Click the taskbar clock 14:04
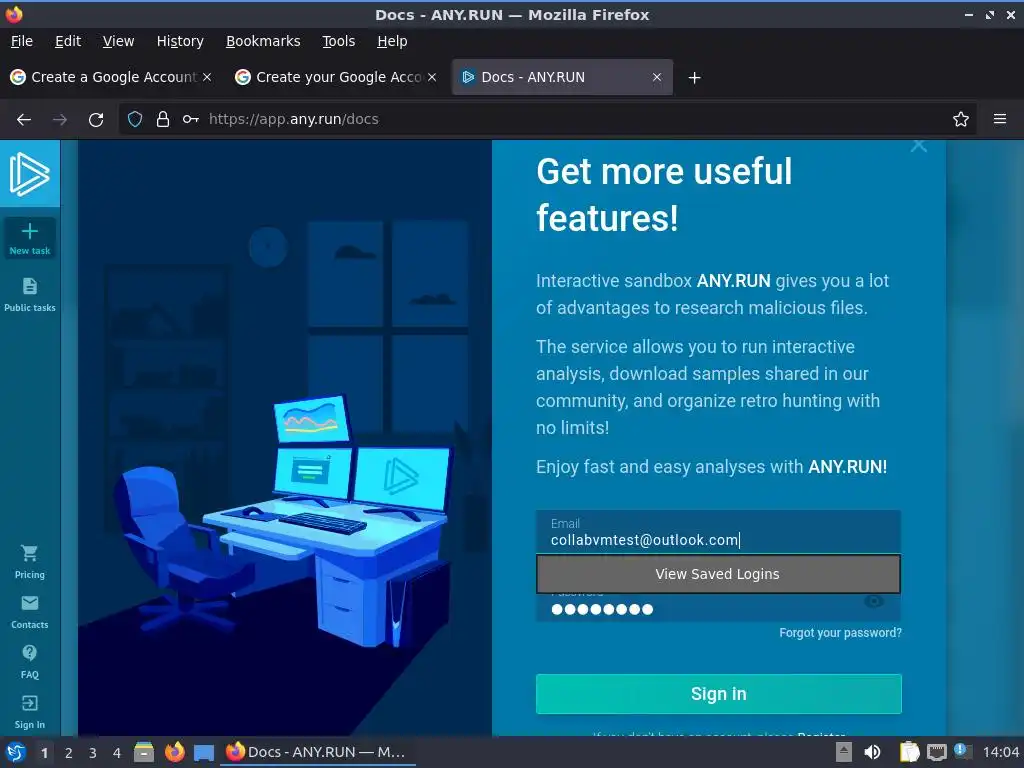The width and height of the screenshot is (1024, 768). (1000, 752)
